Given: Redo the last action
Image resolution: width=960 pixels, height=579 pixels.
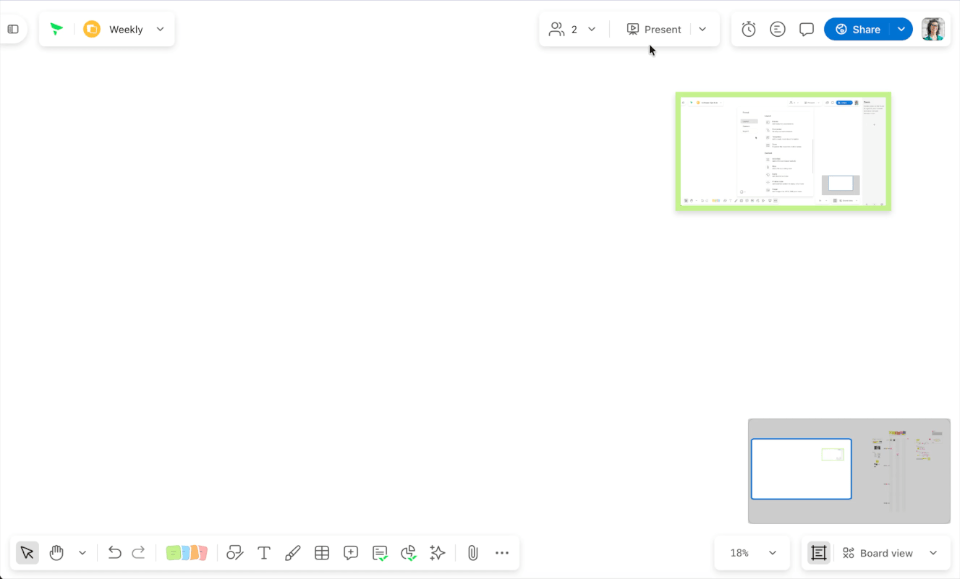Looking at the screenshot, I should point(138,553).
